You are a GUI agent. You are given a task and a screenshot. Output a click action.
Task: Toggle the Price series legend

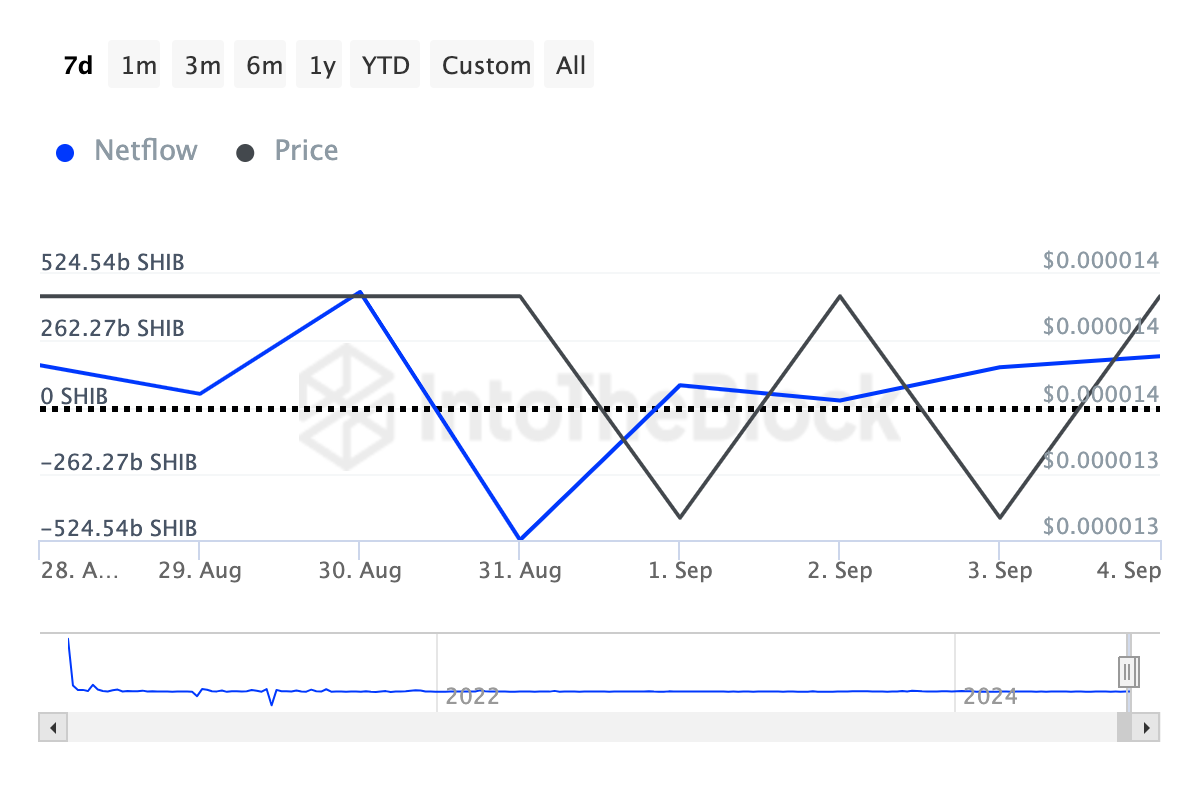coord(306,151)
